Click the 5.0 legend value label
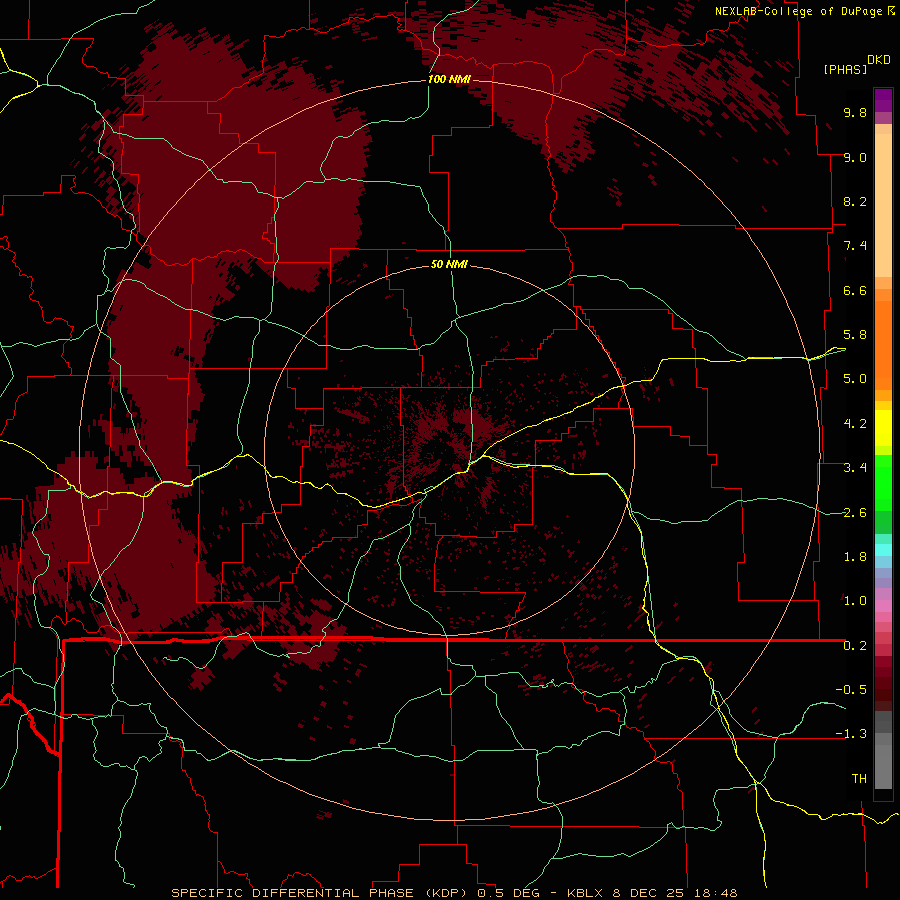This screenshot has height=900, width=900. 855,379
